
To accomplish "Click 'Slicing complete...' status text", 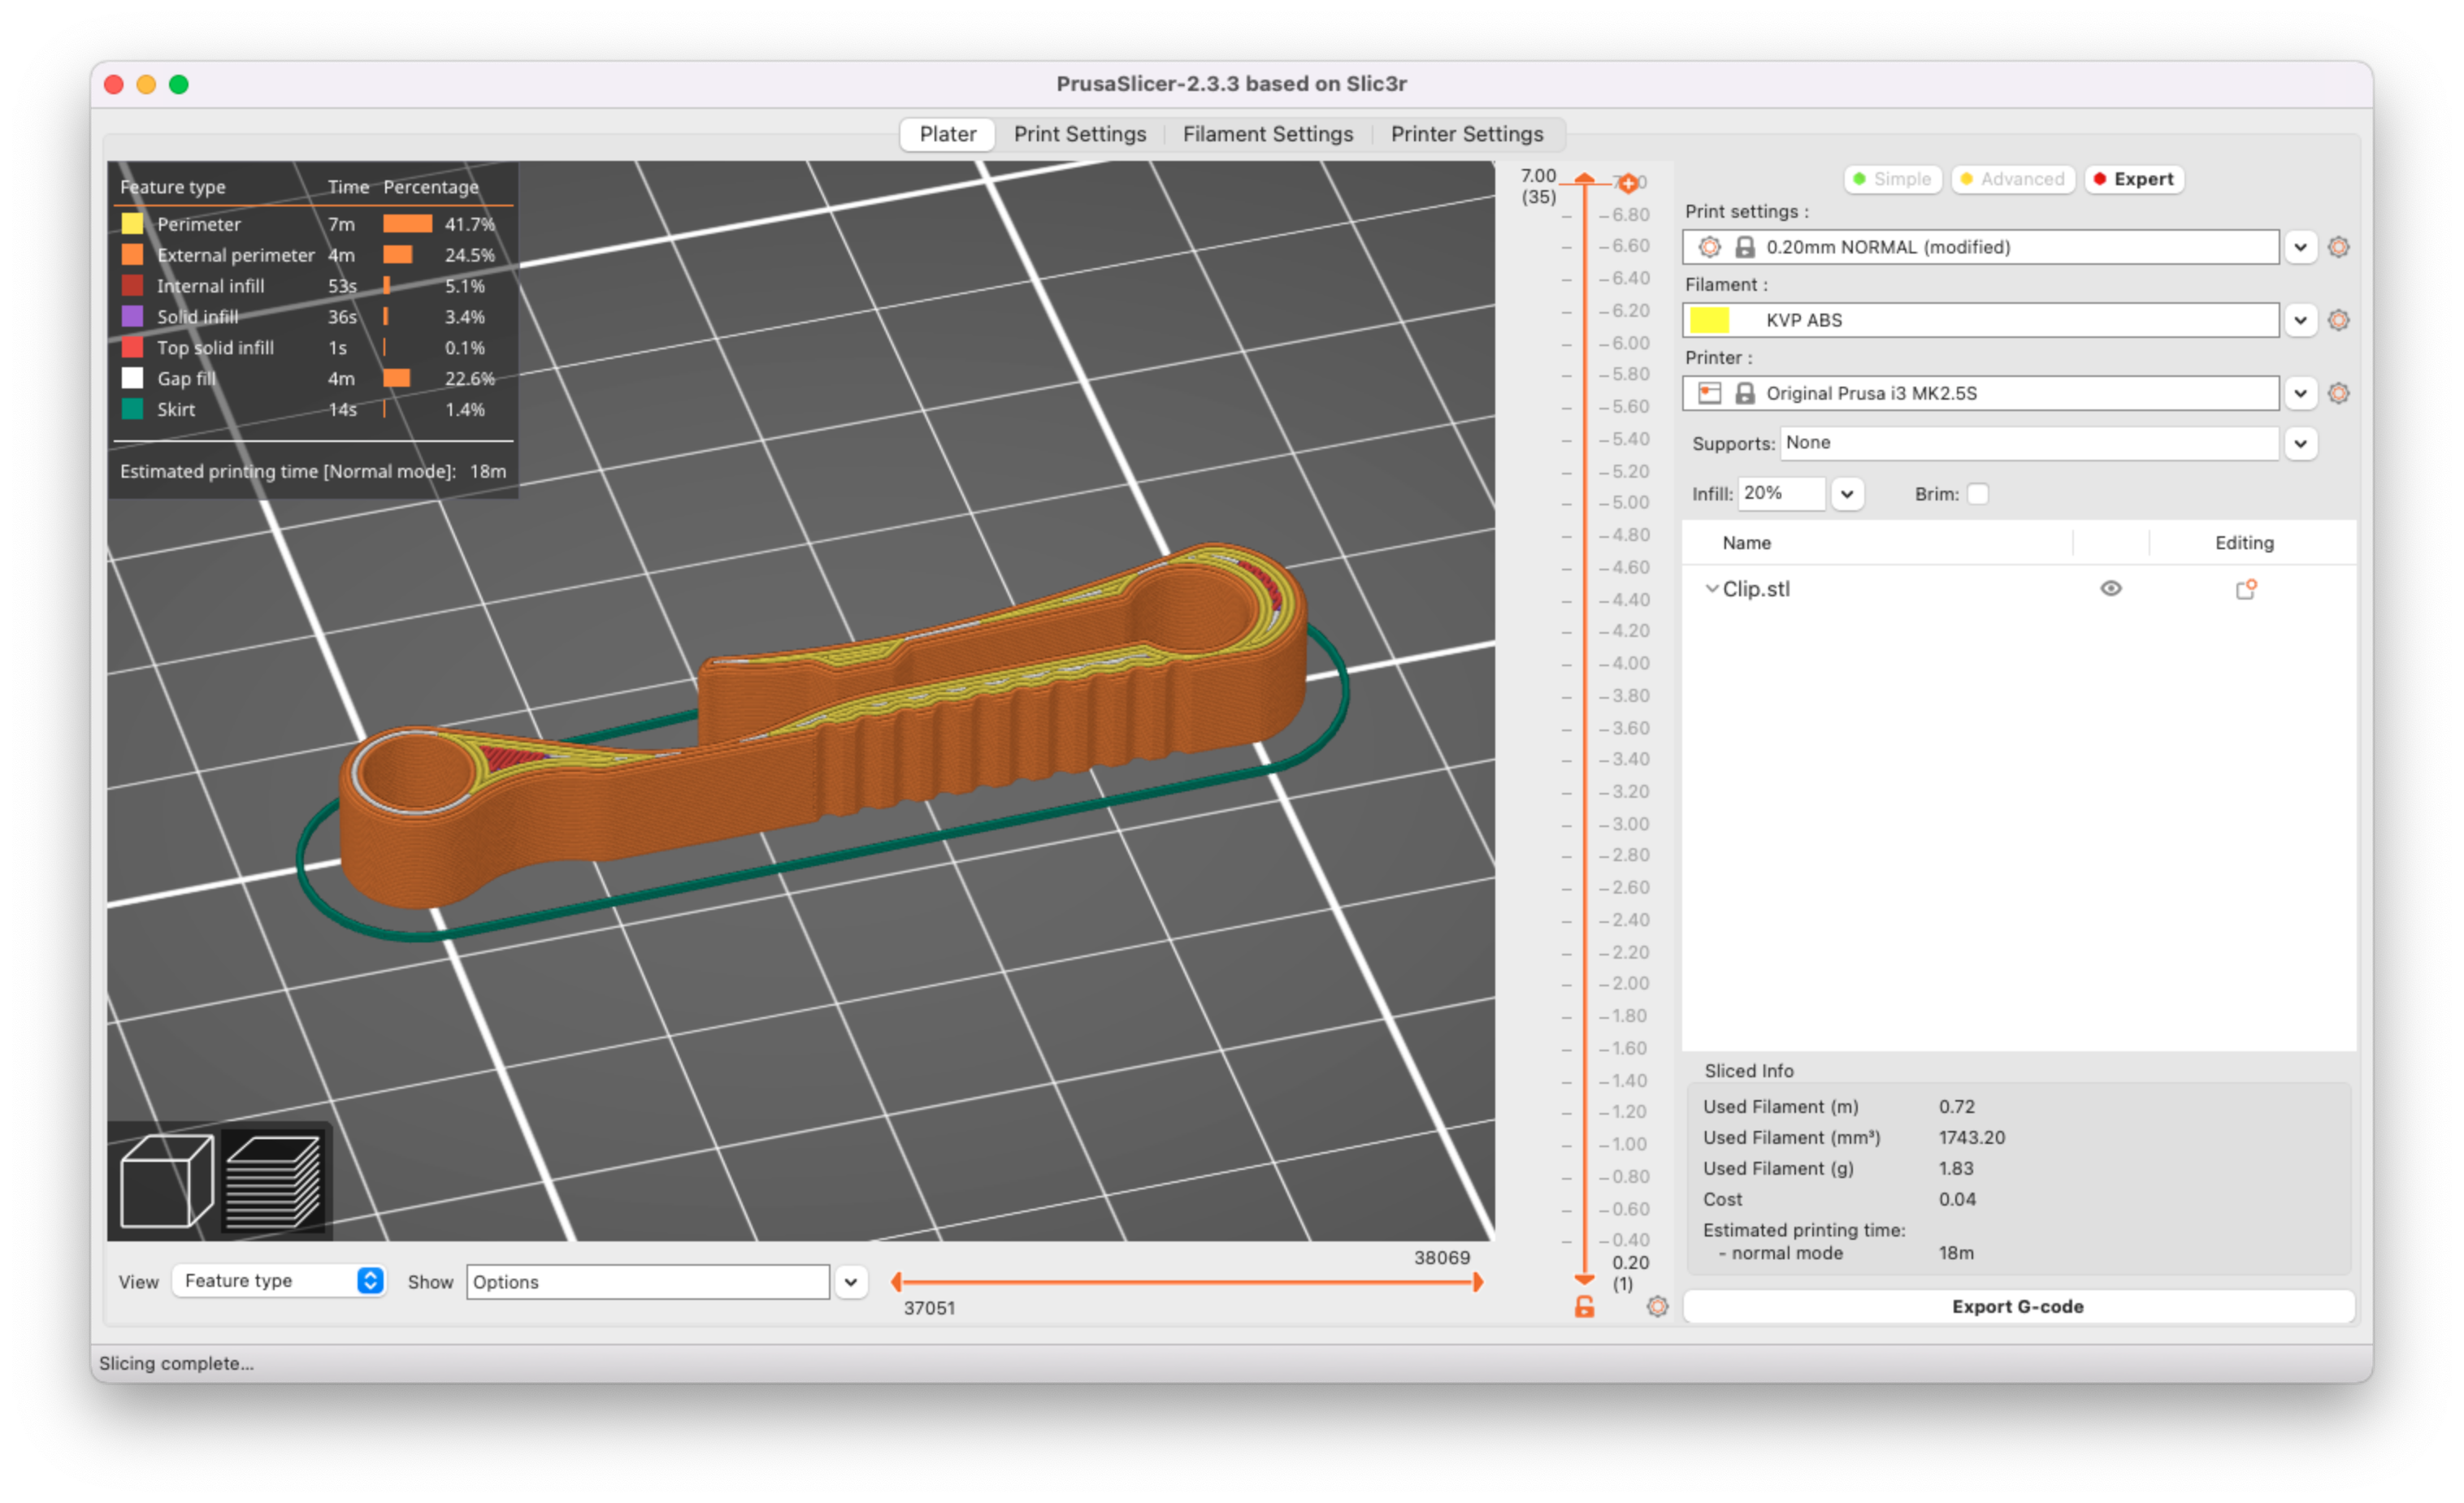I will [x=176, y=1363].
